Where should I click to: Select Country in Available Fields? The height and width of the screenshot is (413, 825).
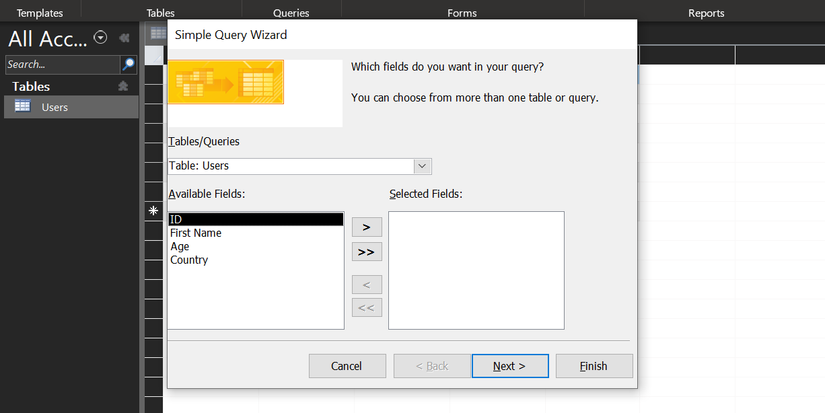(256, 260)
